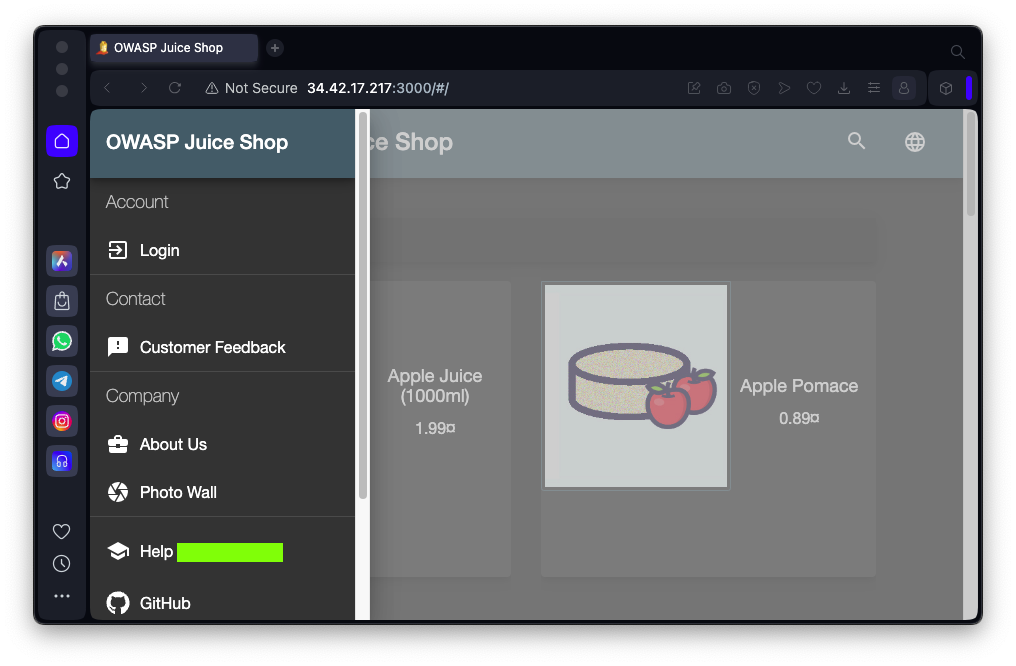Image resolution: width=1016 pixels, height=666 pixels.
Task: Open the downloads toolbar icon
Action: [x=844, y=88]
